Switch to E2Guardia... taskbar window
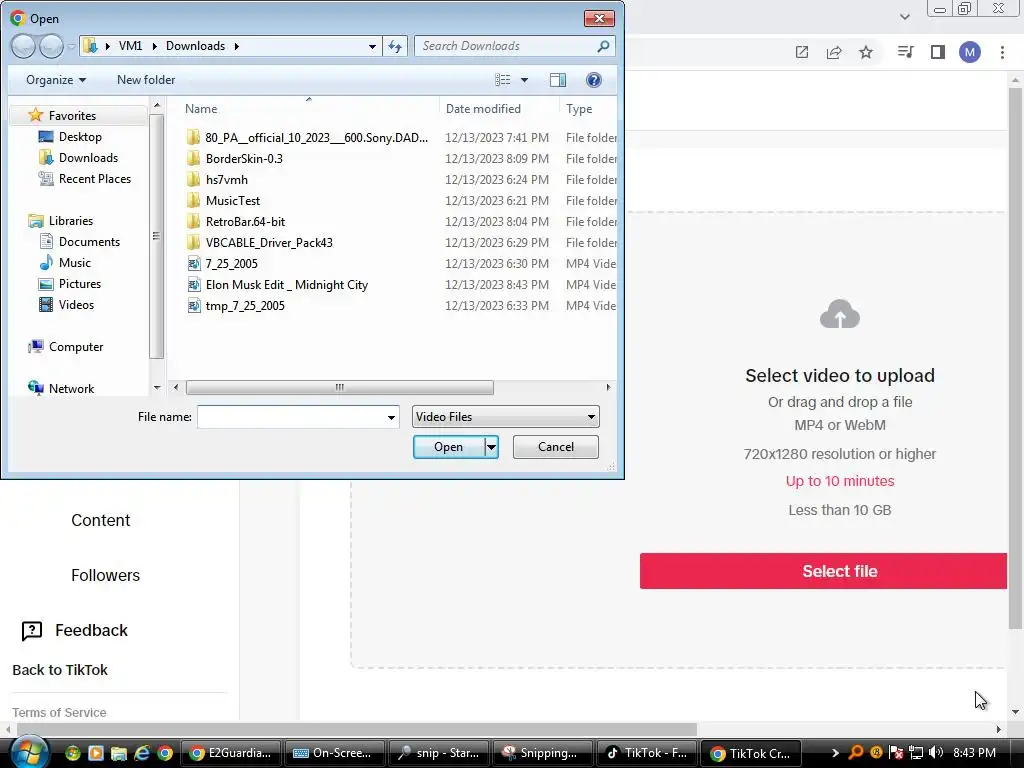Screen dimensions: 1024x768 [x=229, y=753]
